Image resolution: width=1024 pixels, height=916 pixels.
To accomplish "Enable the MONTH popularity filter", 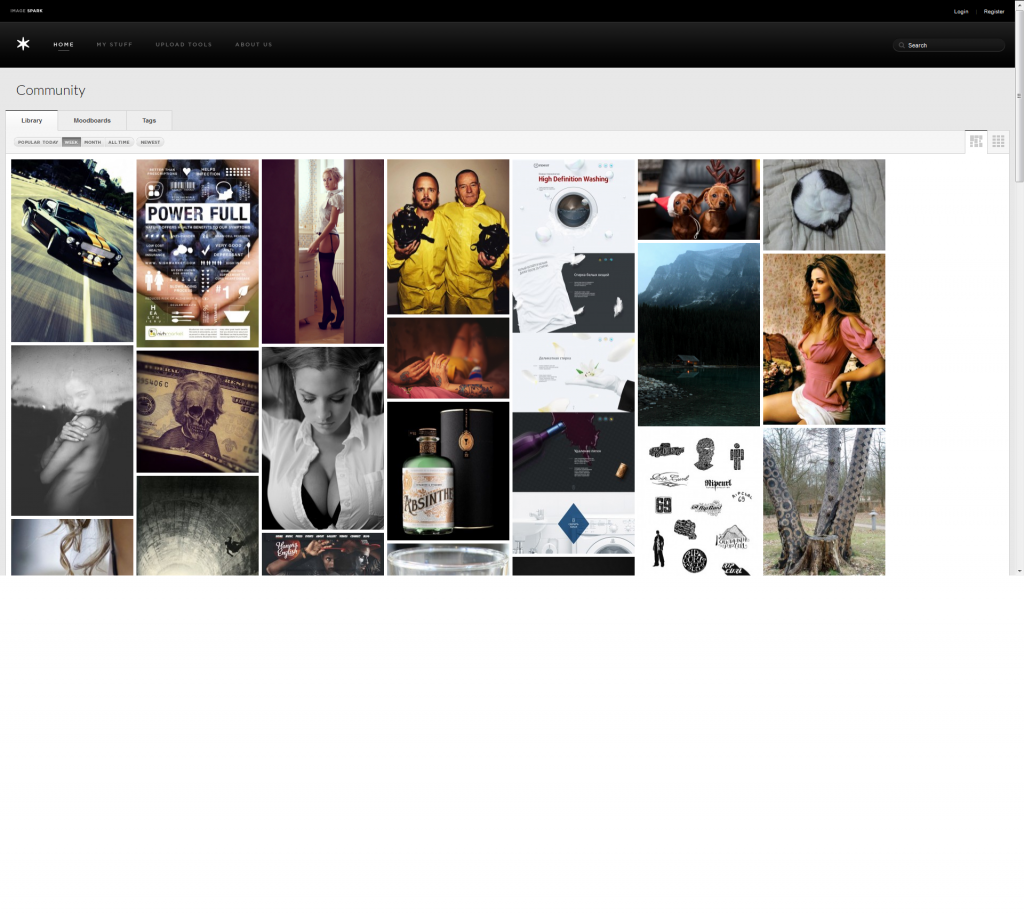I will pyautogui.click(x=92, y=142).
